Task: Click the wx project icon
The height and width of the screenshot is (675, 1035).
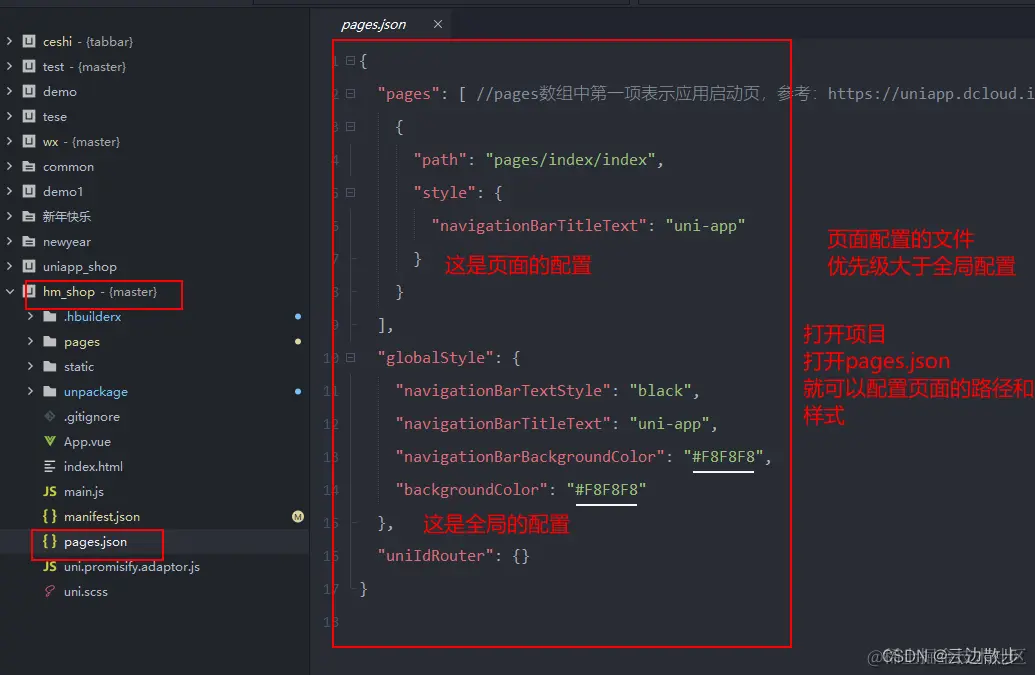Action: coord(29,141)
